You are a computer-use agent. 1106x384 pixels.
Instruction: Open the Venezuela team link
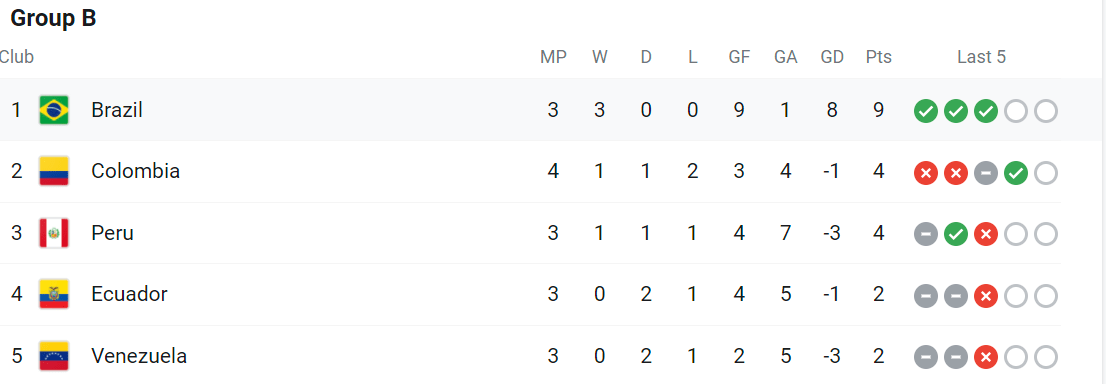click(x=139, y=356)
